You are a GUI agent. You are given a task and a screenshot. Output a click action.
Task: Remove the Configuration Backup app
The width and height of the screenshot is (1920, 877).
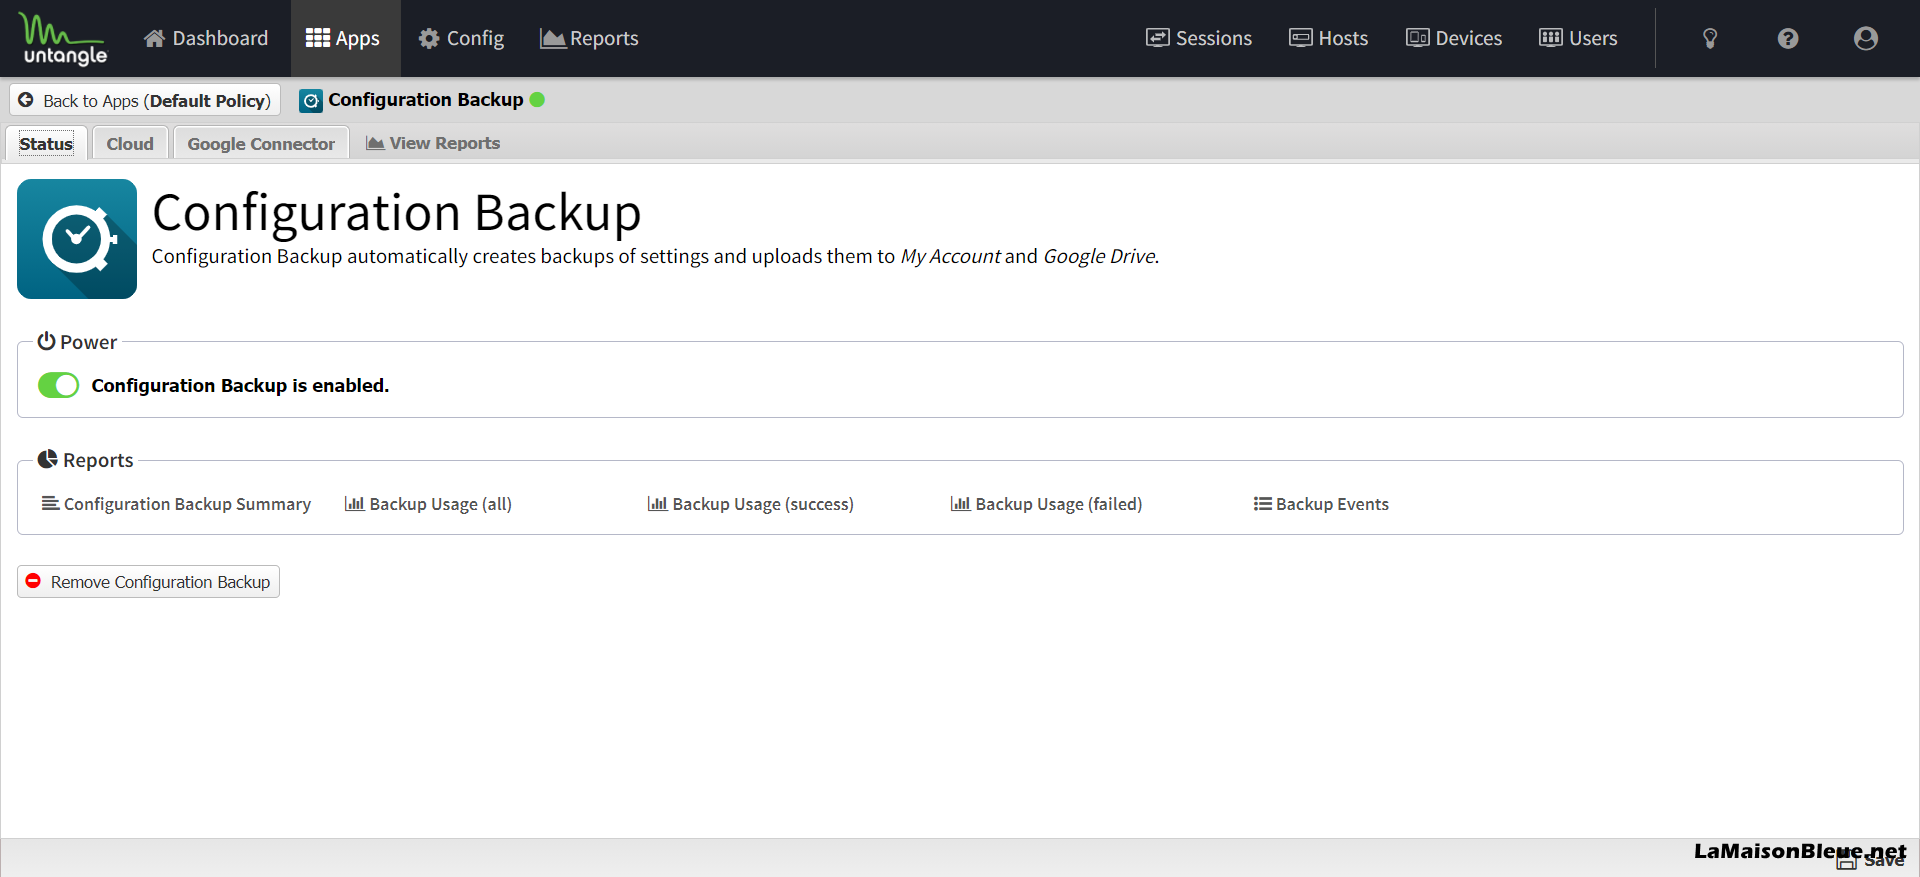(148, 582)
